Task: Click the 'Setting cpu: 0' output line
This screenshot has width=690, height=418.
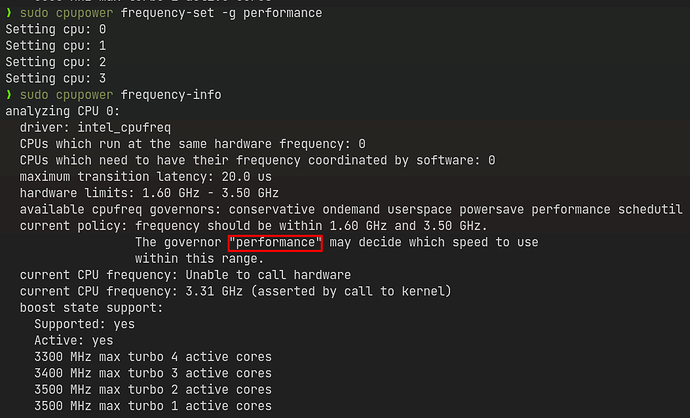Action: click(x=56, y=29)
